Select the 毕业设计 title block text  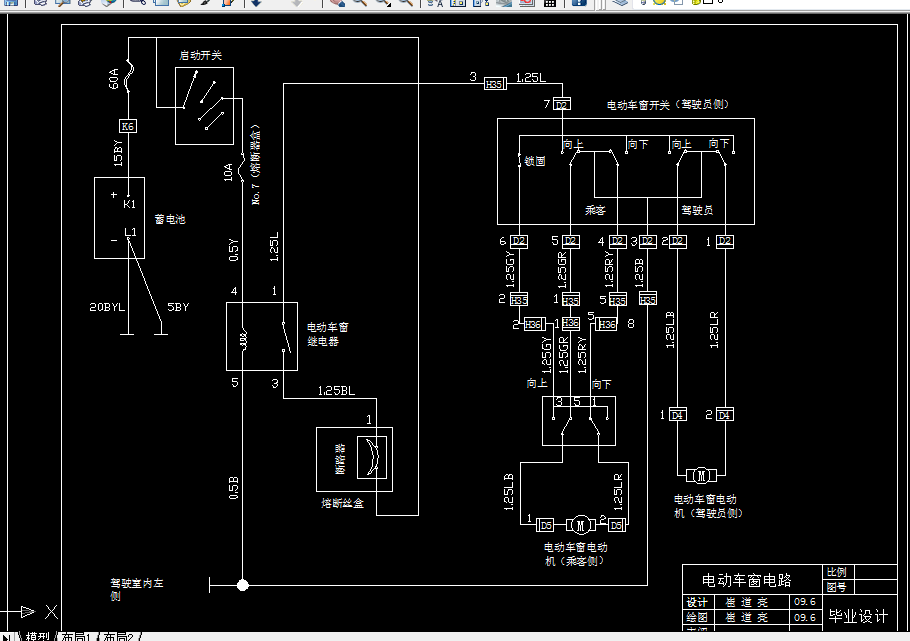point(858,616)
